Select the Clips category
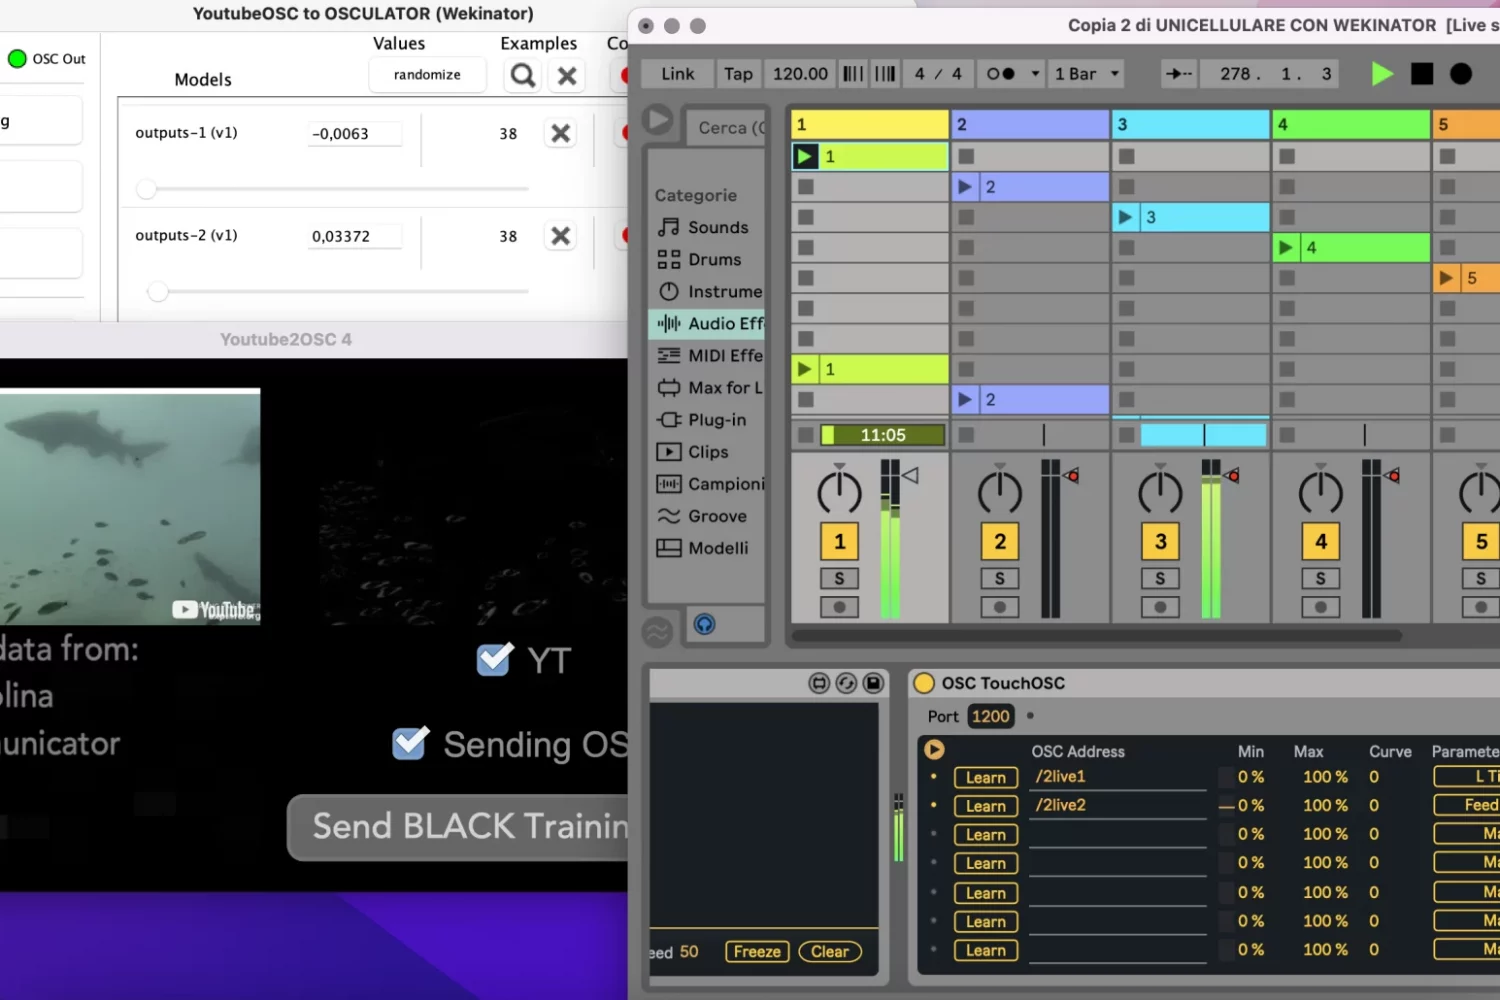The width and height of the screenshot is (1500, 1000). point(706,452)
